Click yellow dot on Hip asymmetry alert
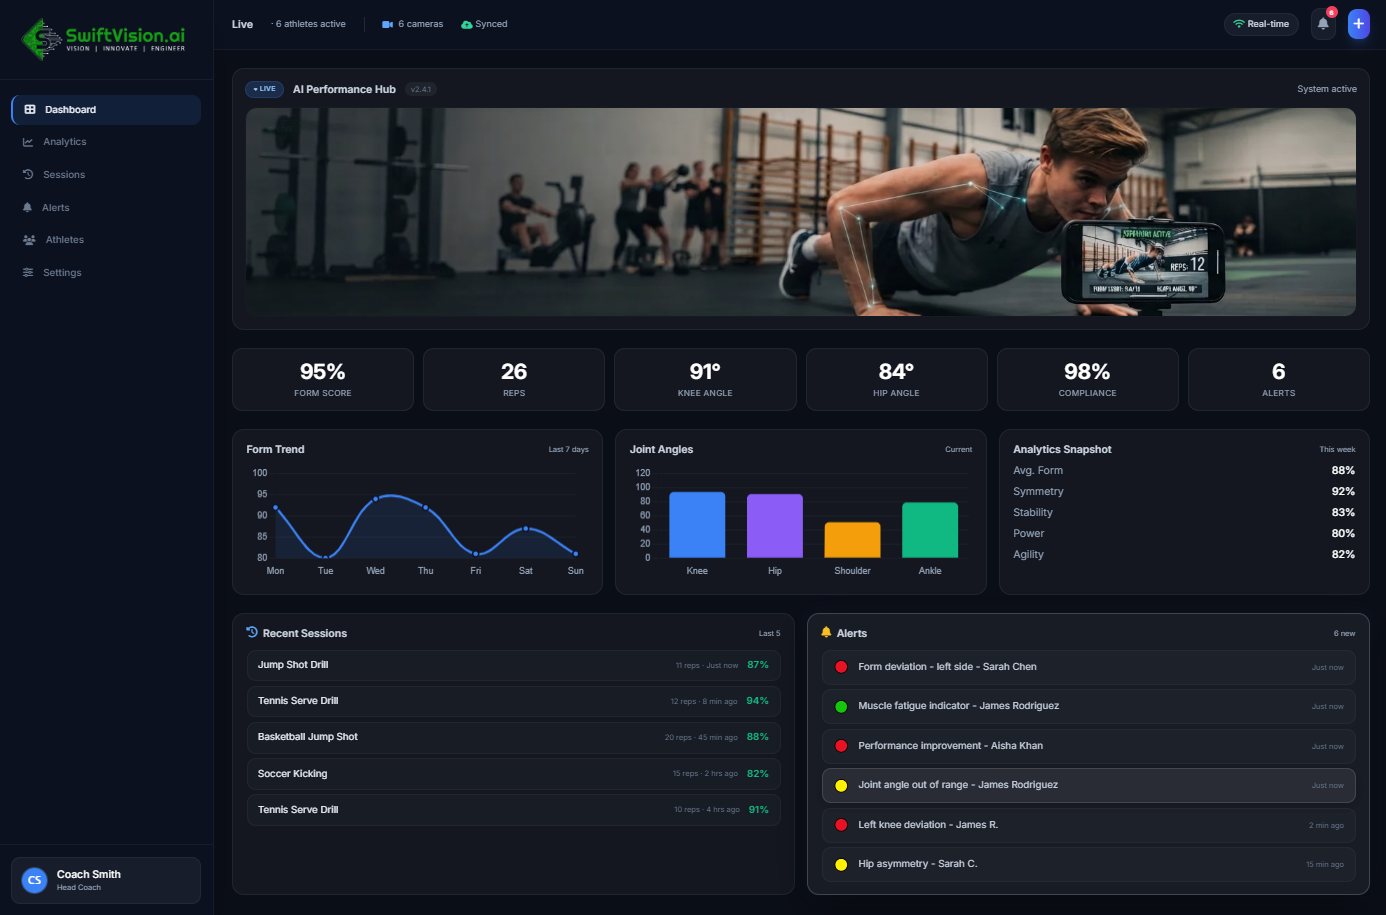The image size is (1386, 915). [x=841, y=865]
